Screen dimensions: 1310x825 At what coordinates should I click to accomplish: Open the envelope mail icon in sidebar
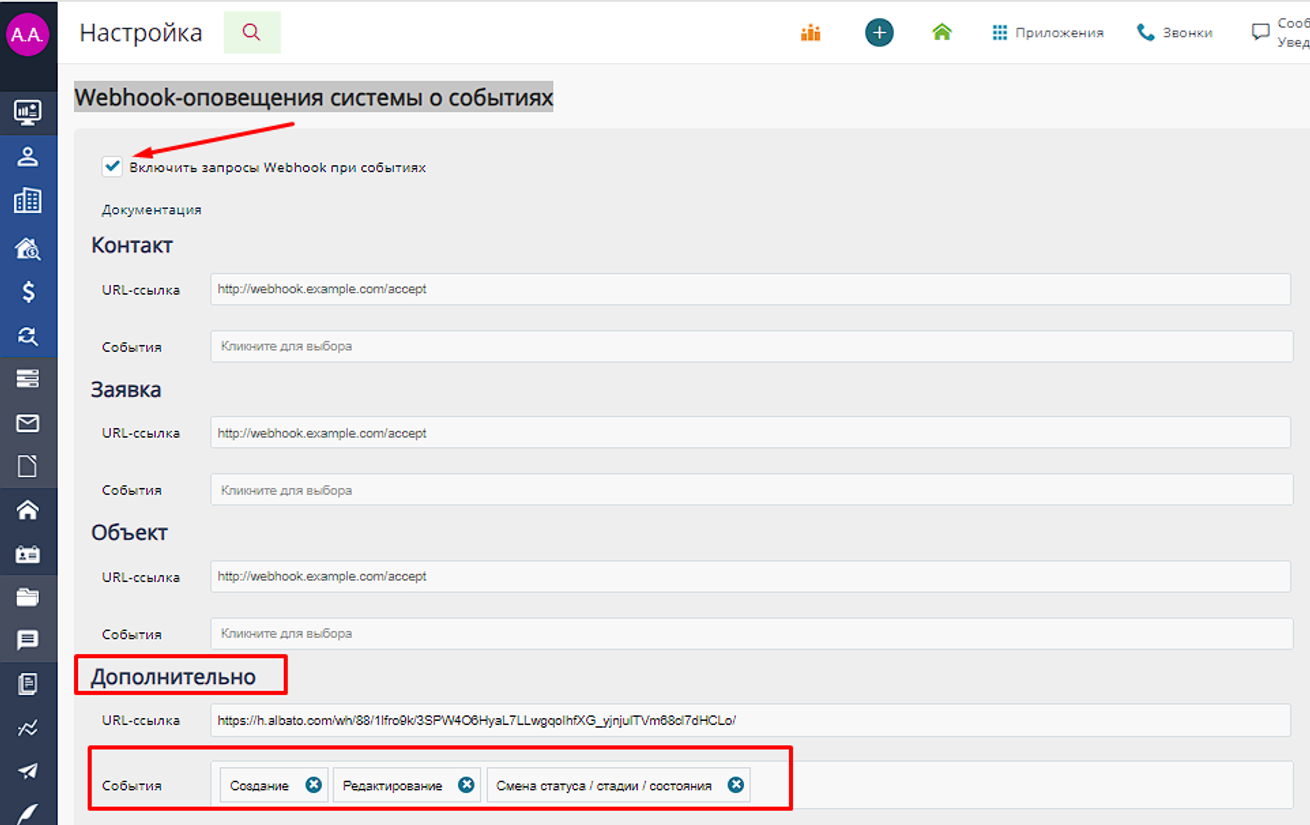[x=28, y=424]
